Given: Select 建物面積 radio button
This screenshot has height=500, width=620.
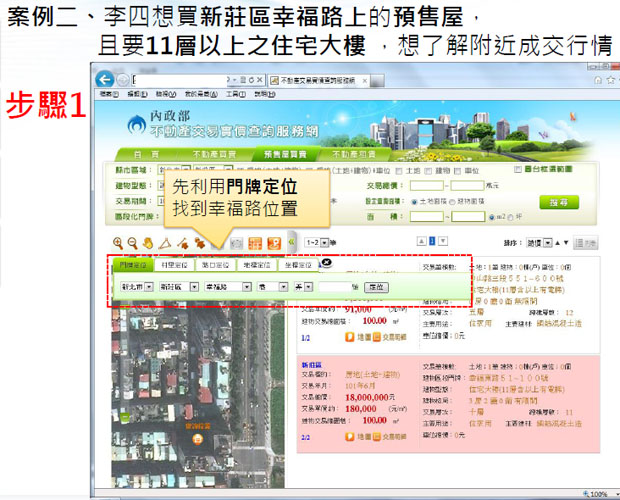Looking at the screenshot, I should pos(452,202).
